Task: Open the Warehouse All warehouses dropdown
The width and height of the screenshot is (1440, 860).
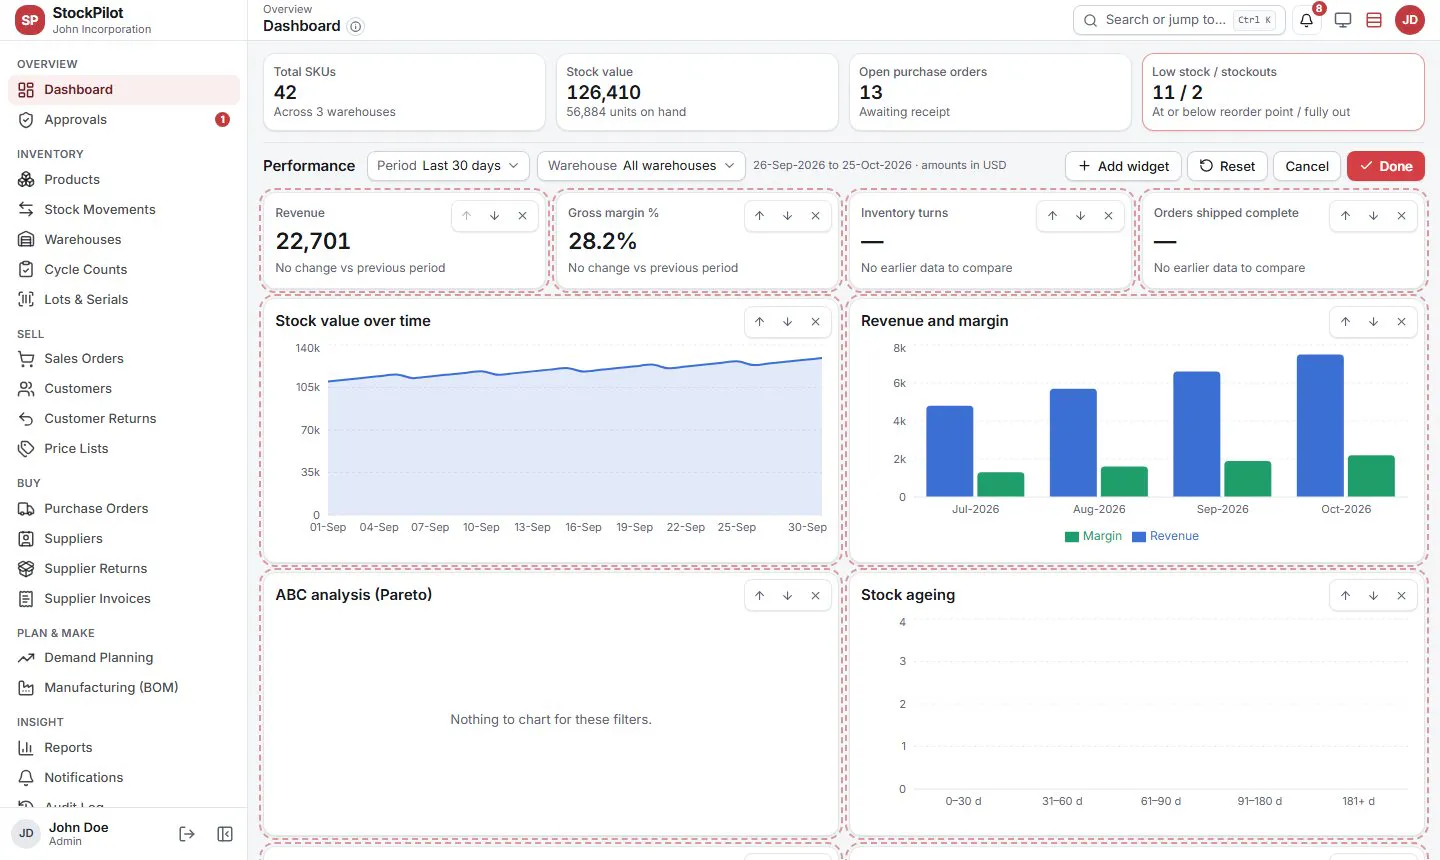Action: (x=641, y=166)
